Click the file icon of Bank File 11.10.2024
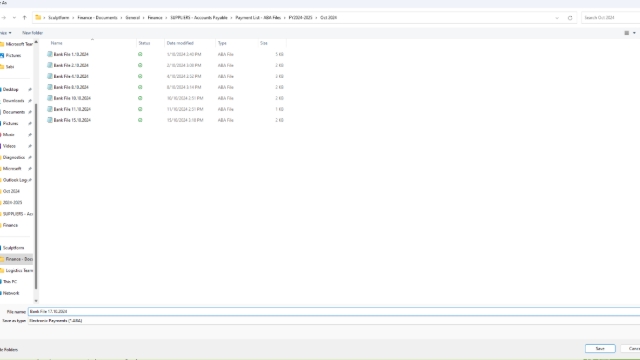The image size is (640, 360). [x=50, y=109]
